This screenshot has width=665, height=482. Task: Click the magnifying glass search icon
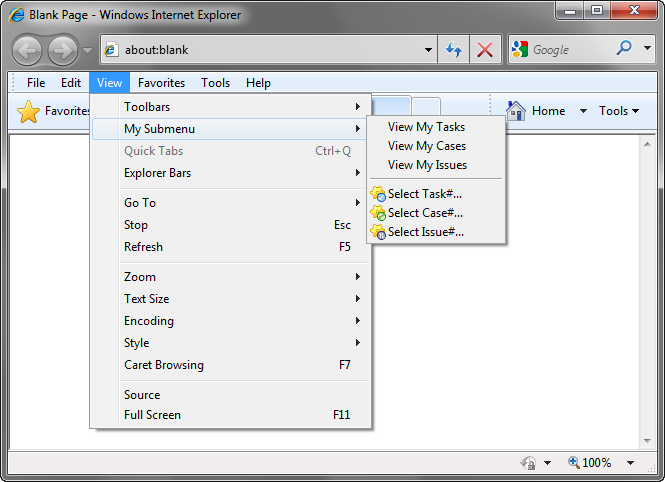click(624, 48)
